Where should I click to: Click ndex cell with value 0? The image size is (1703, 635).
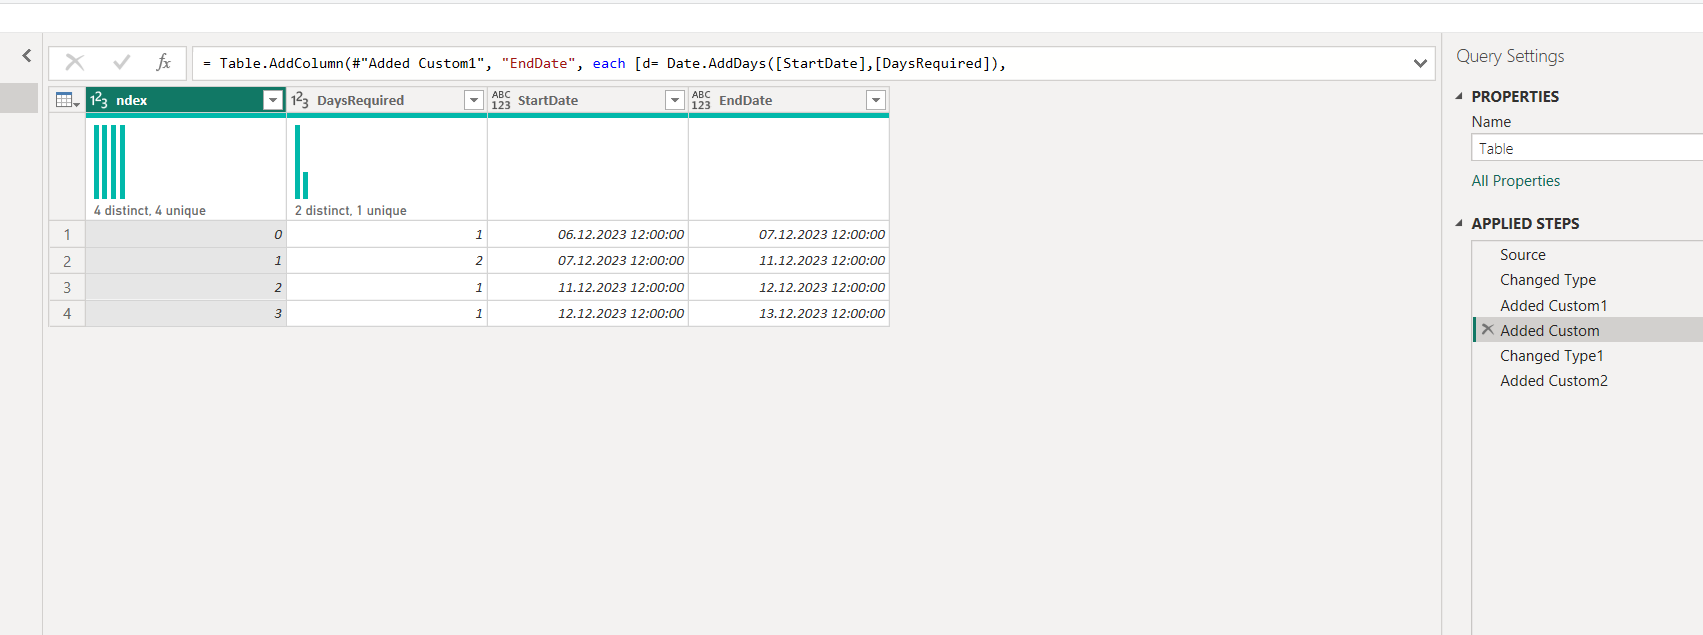click(x=186, y=234)
